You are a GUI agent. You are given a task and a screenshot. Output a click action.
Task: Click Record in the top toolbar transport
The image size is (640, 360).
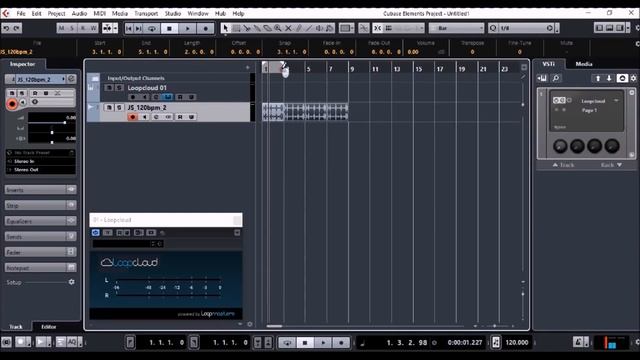pos(205,28)
